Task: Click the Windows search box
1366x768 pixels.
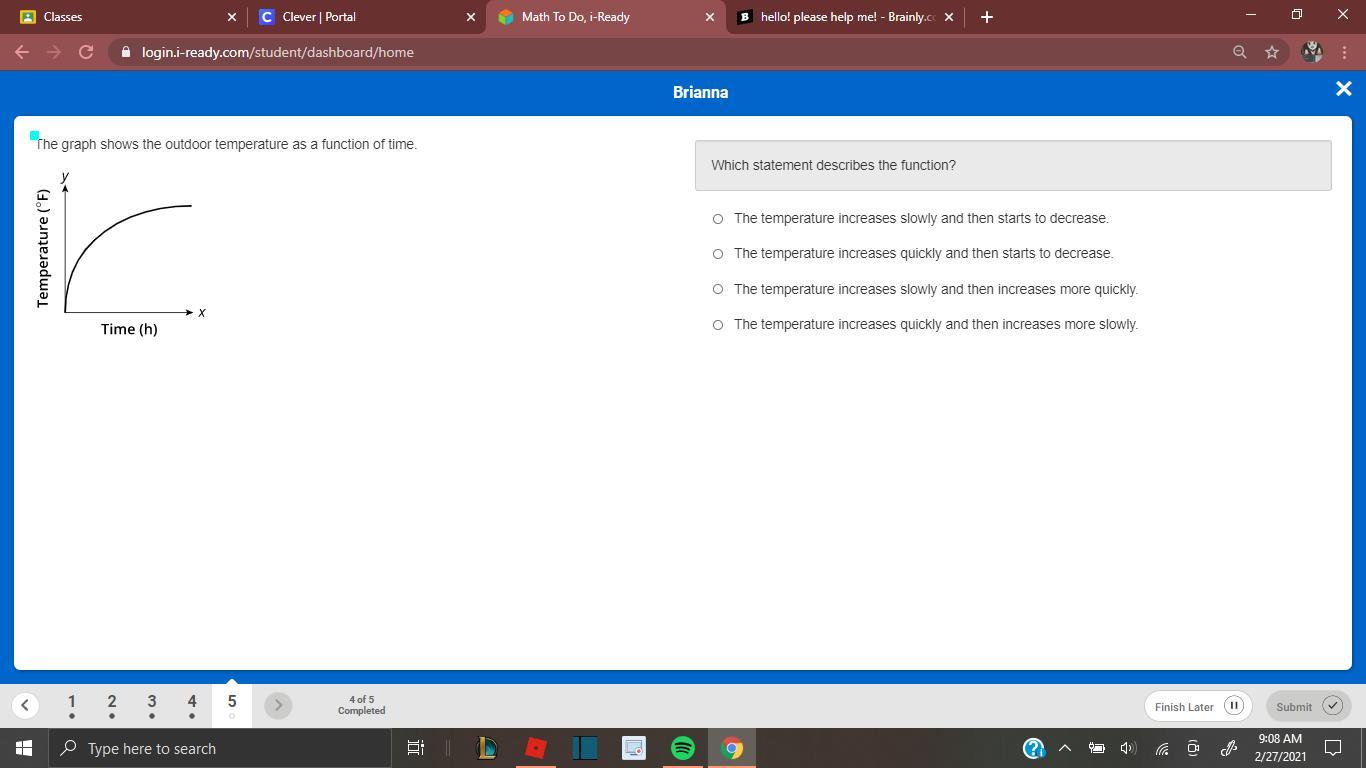Action: [220, 748]
